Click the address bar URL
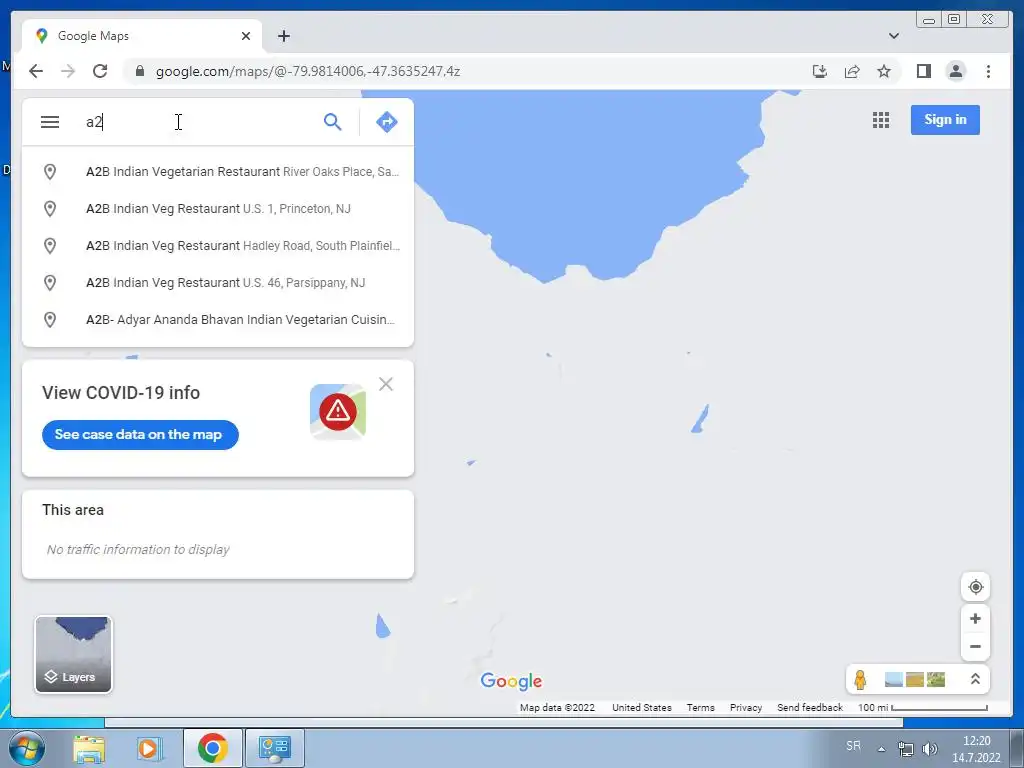1024x768 pixels. point(308,71)
